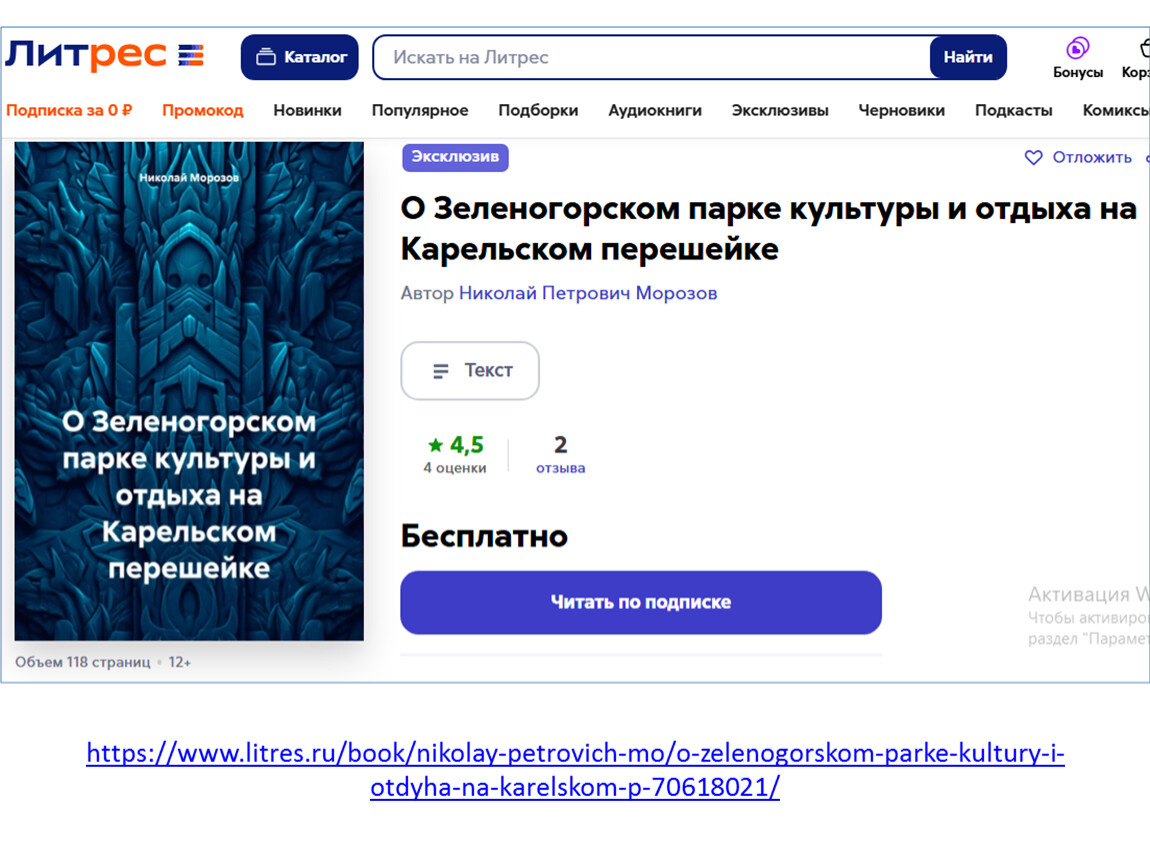Screen dimensions: 1150x864
Task: Click the Отложить link
Action: [x=1092, y=157]
